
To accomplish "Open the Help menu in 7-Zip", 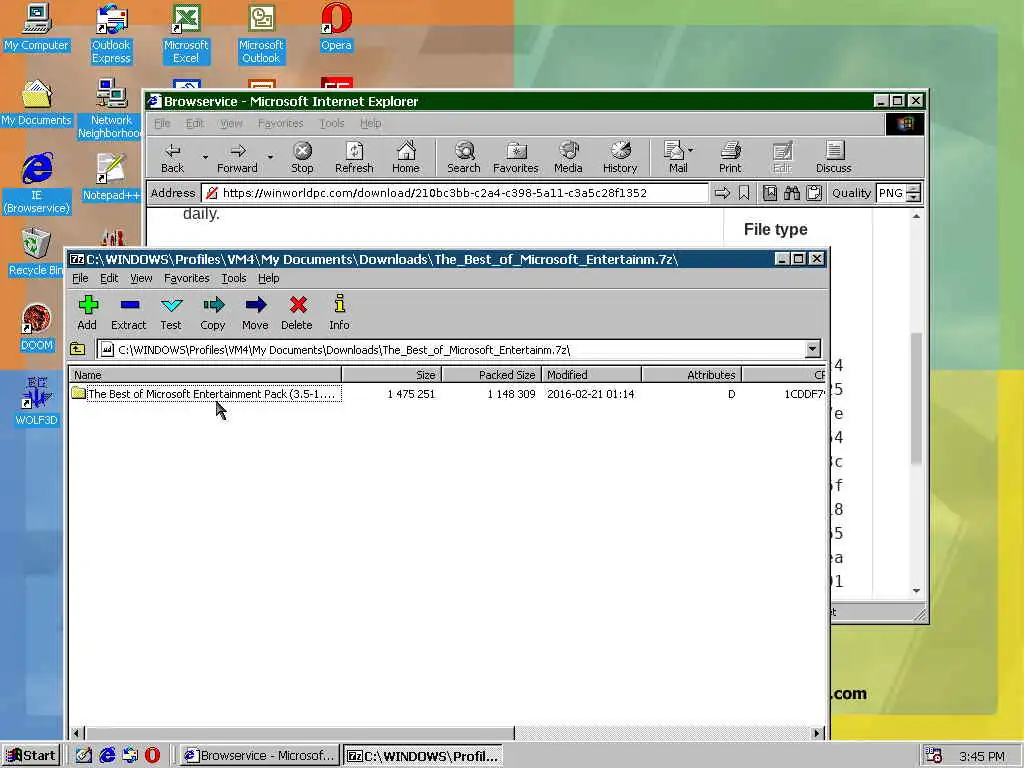I will (x=268, y=278).
